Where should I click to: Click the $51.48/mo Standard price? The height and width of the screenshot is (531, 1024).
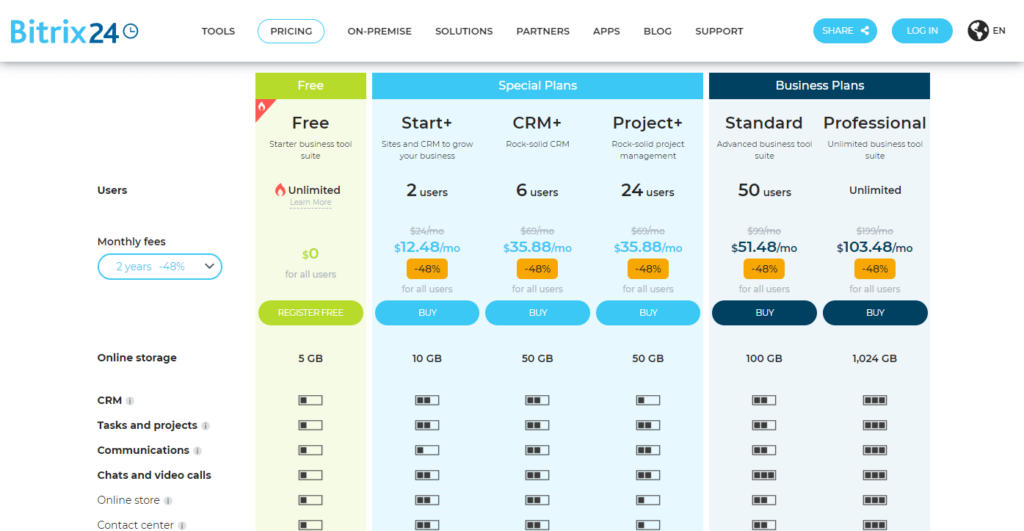click(x=764, y=248)
